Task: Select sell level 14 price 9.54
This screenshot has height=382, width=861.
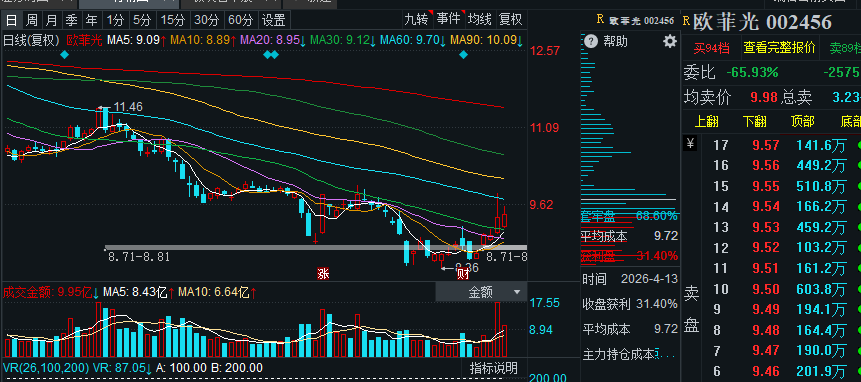Action: tap(766, 207)
